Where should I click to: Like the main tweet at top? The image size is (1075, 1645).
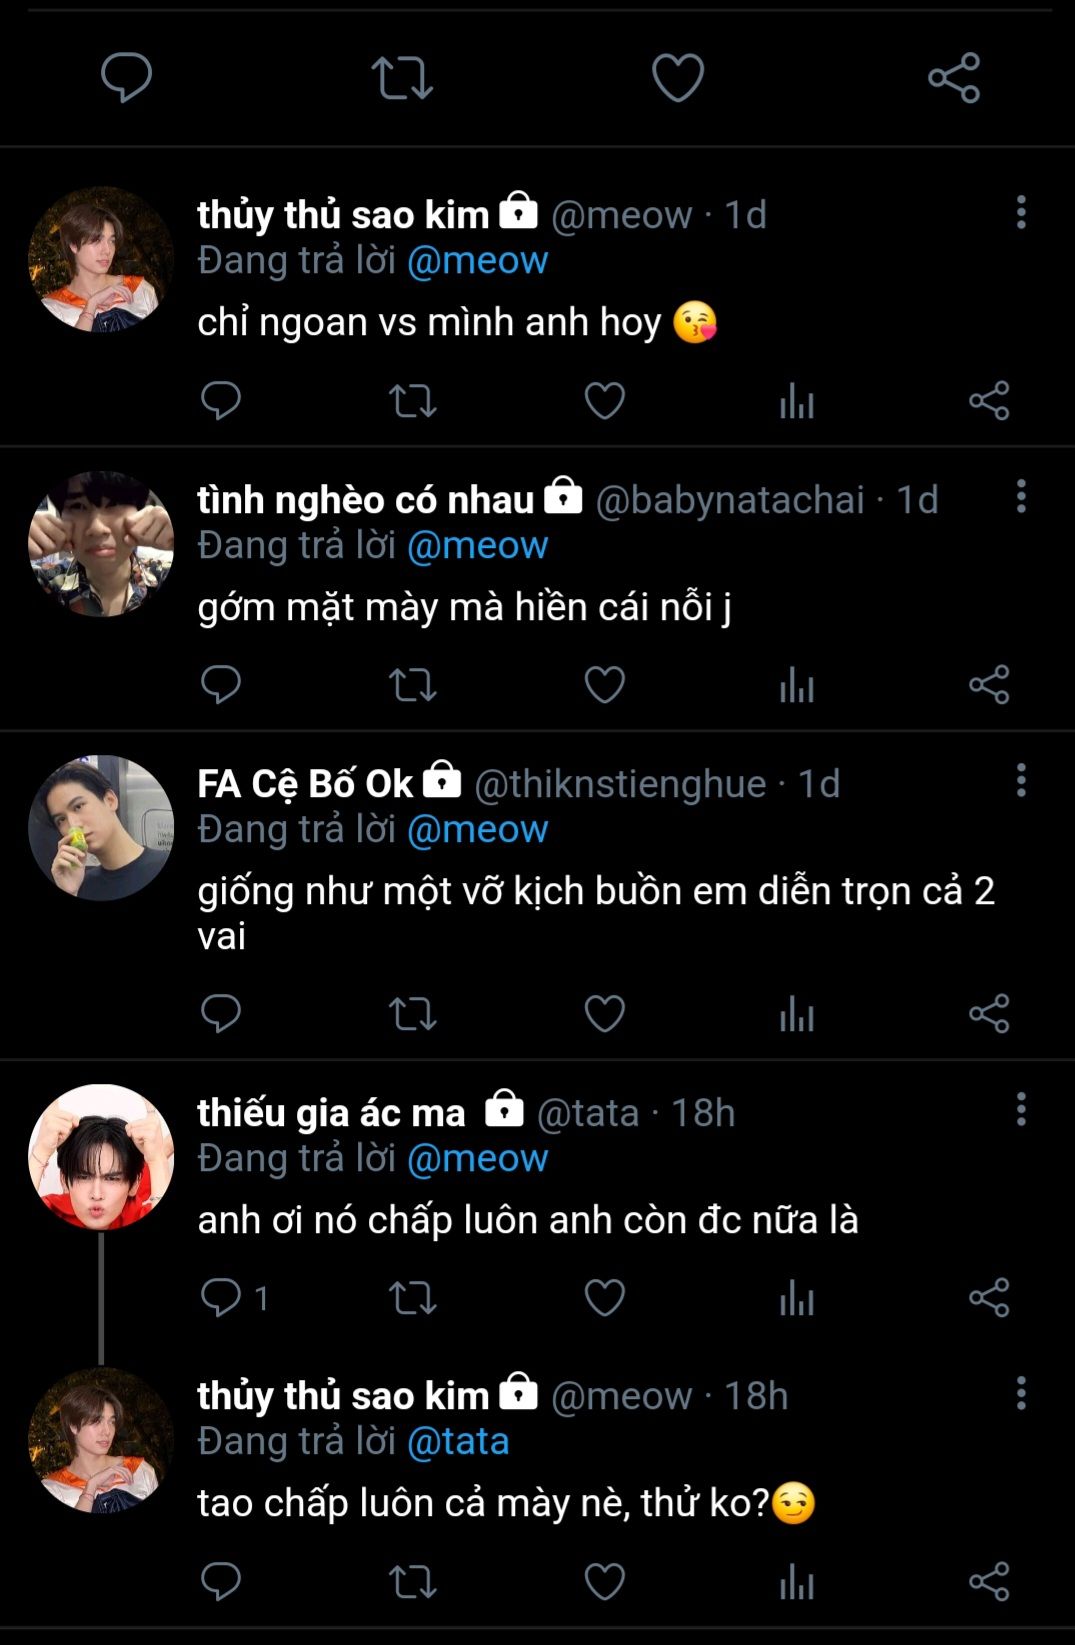[x=678, y=78]
